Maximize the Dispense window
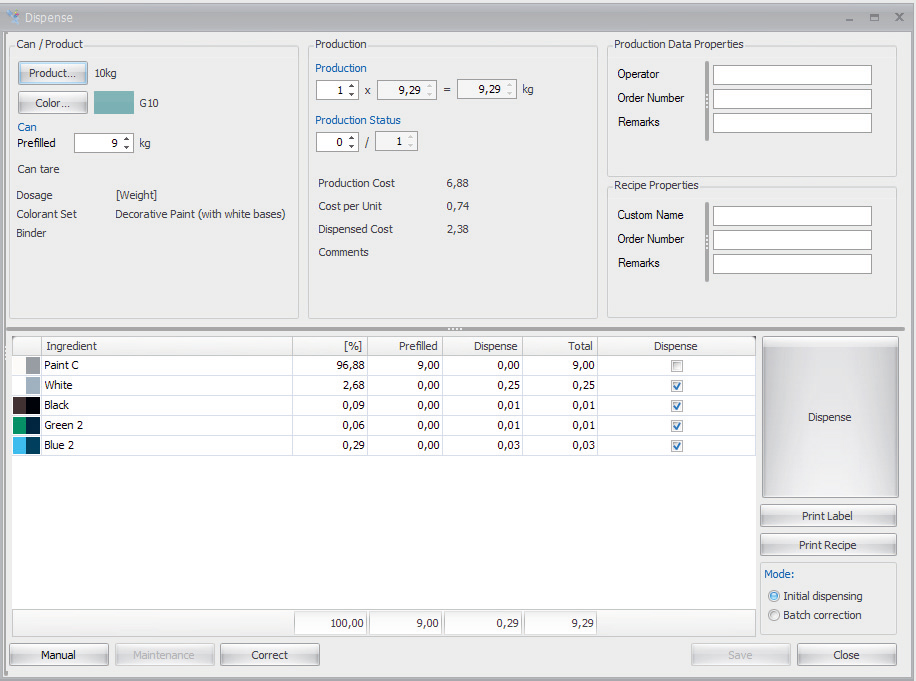This screenshot has height=681, width=916. (875, 18)
